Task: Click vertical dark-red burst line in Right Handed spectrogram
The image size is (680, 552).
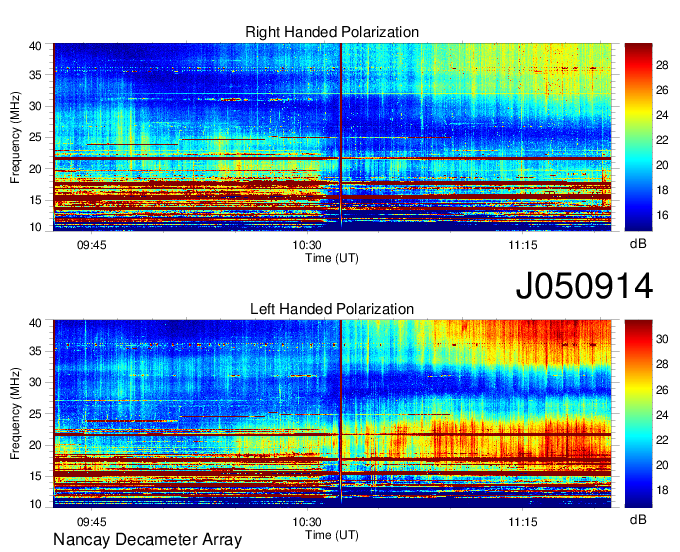Action: (x=341, y=134)
